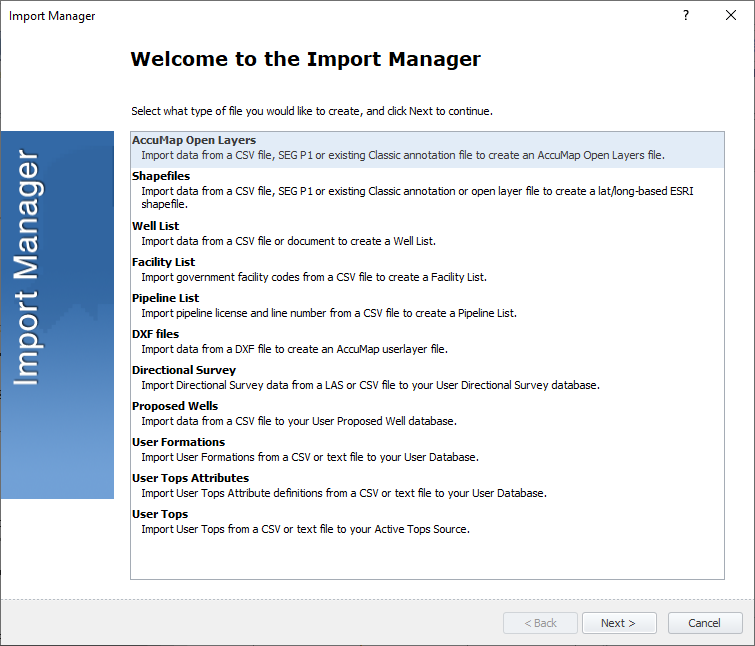Pick Proposed Wells in the list
This screenshot has height=646, width=755.
(x=175, y=406)
